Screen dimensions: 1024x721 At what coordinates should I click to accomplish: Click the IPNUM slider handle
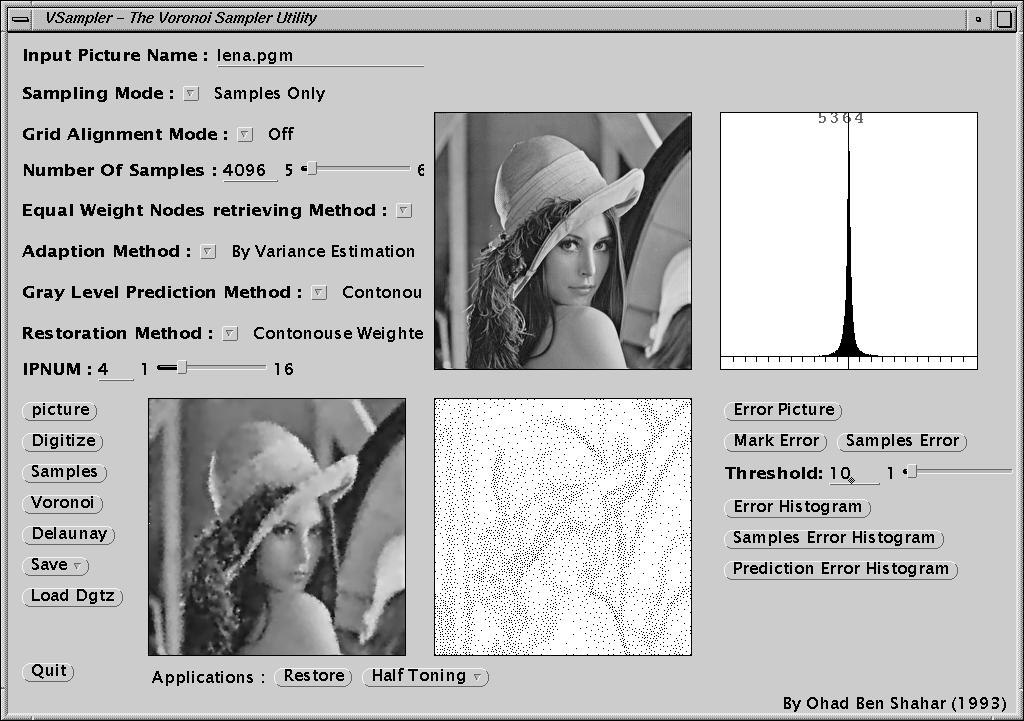tap(182, 368)
